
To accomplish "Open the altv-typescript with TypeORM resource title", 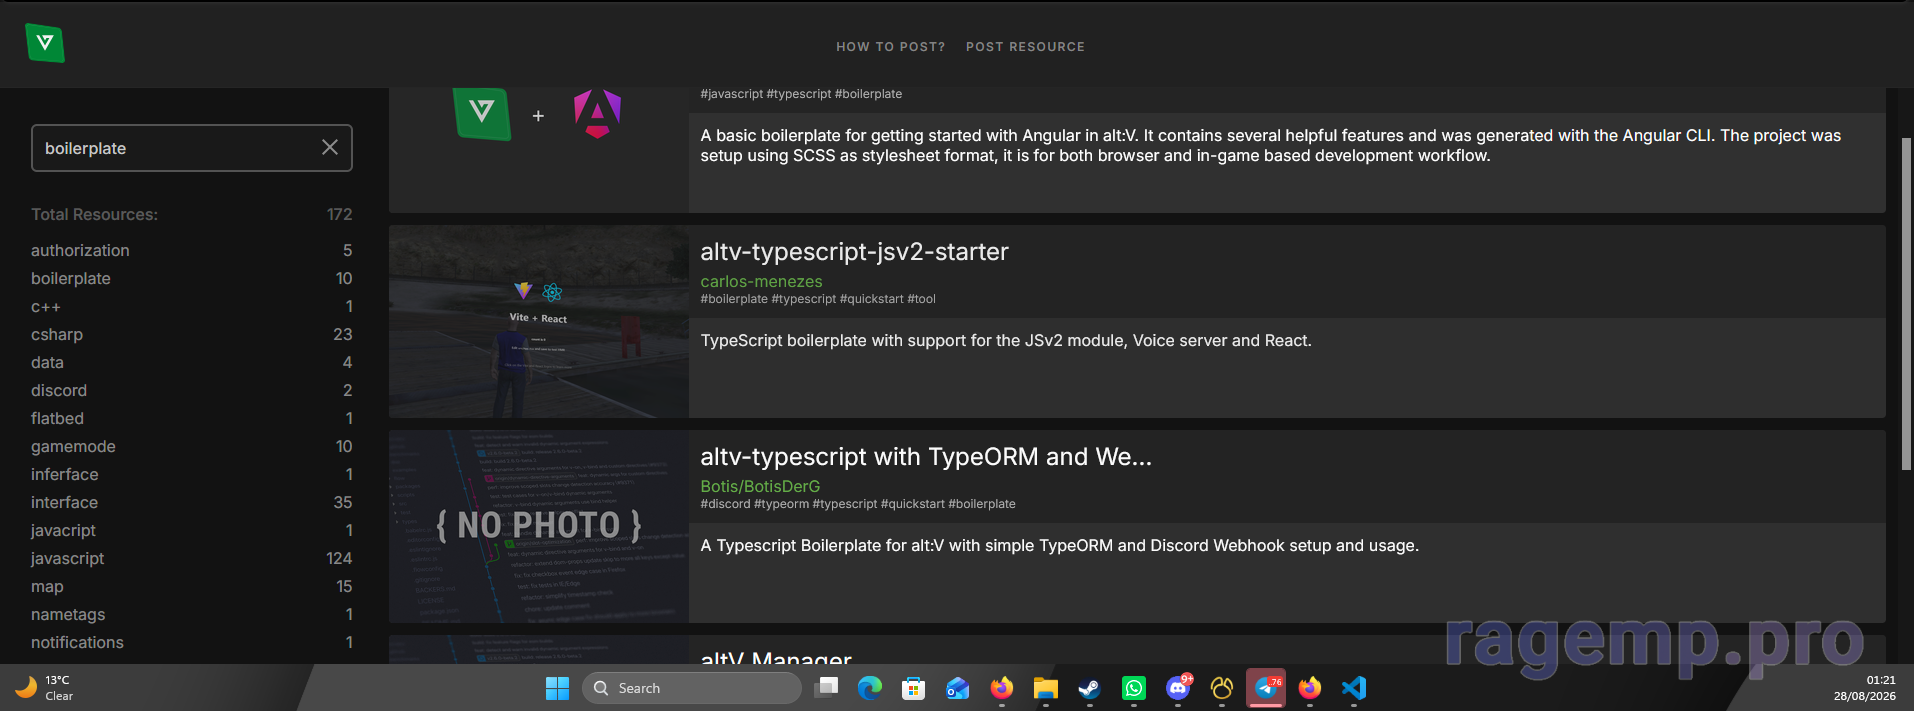I will (x=926, y=457).
